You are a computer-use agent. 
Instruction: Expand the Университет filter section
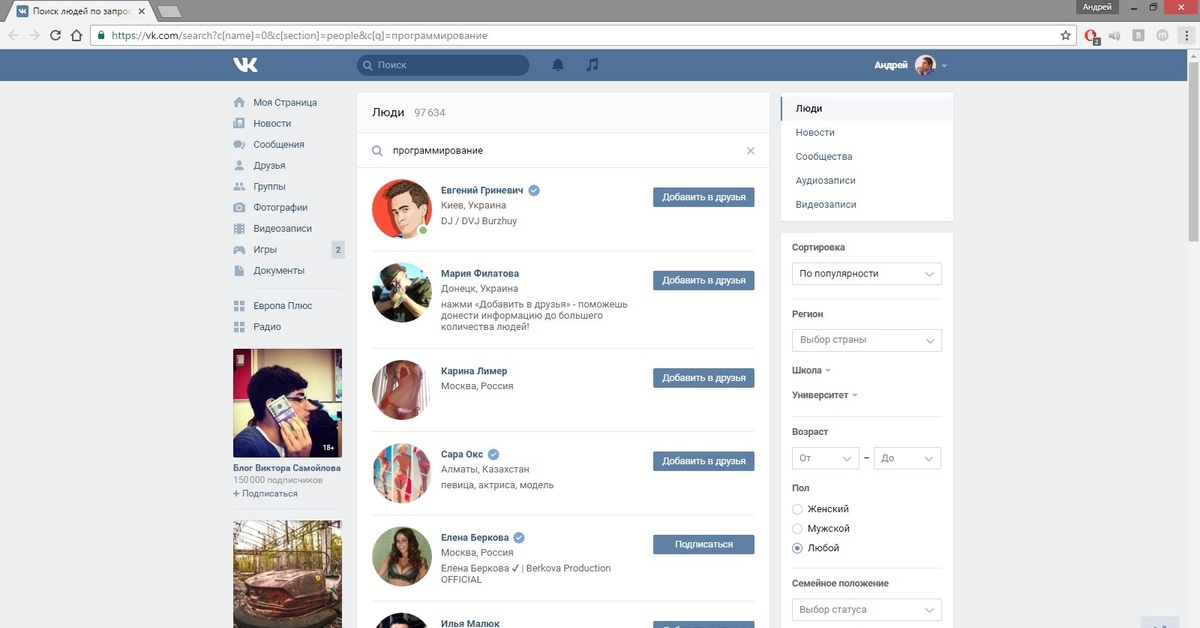tap(825, 395)
